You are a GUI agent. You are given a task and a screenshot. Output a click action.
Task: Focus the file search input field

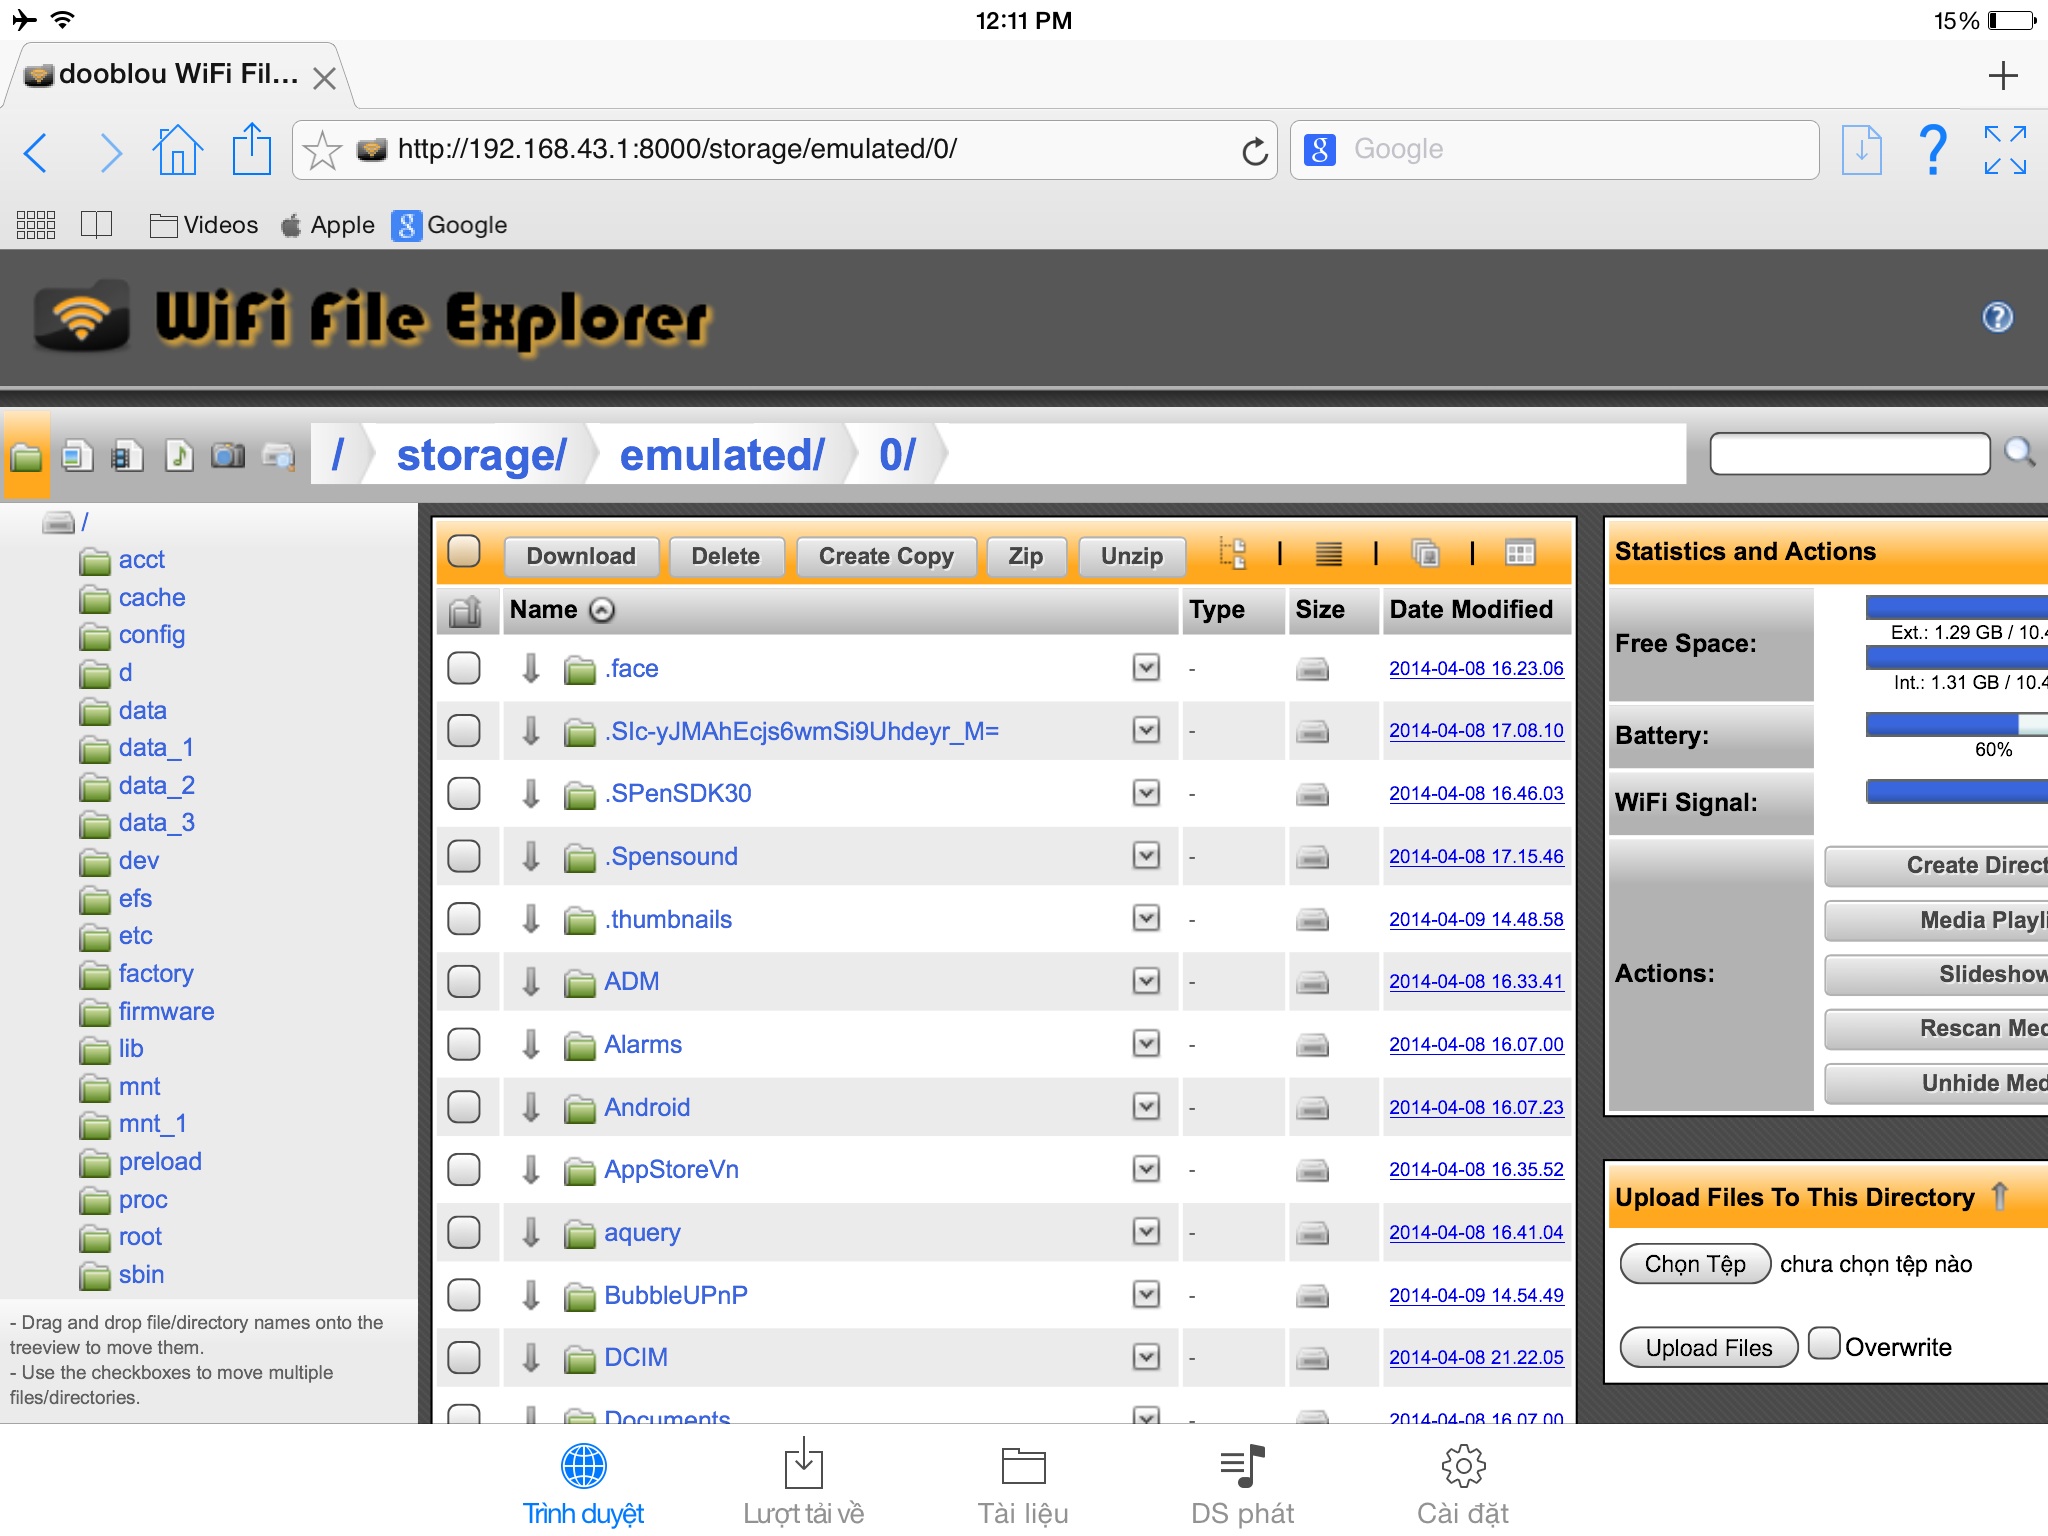[1849, 453]
